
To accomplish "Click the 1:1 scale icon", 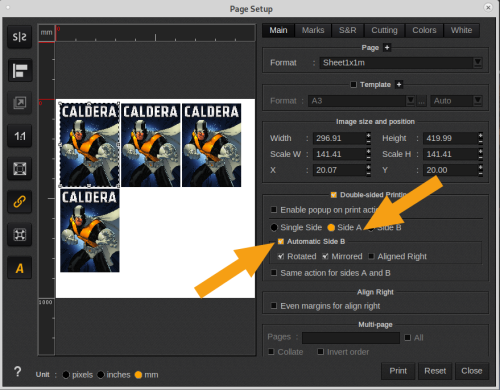I will click(20, 136).
